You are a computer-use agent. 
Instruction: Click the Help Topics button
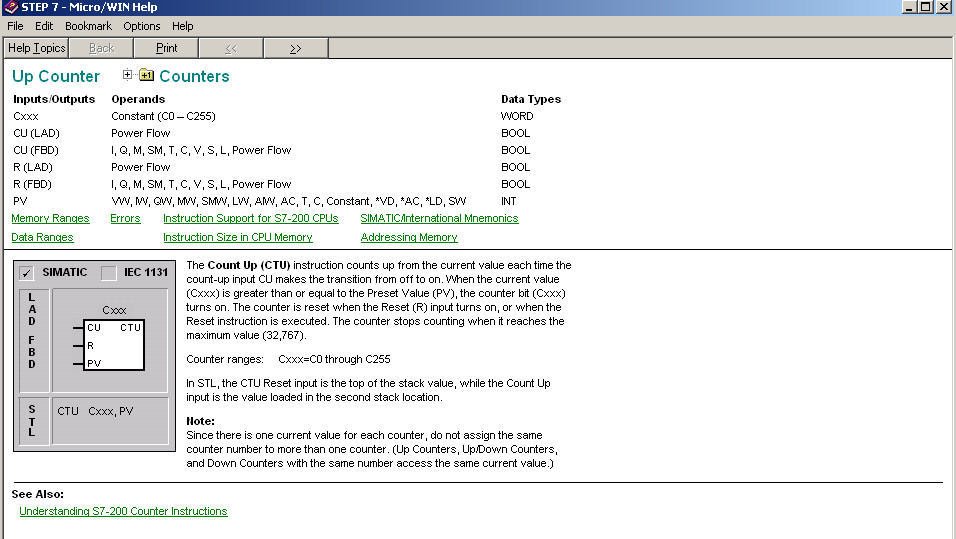[37, 48]
